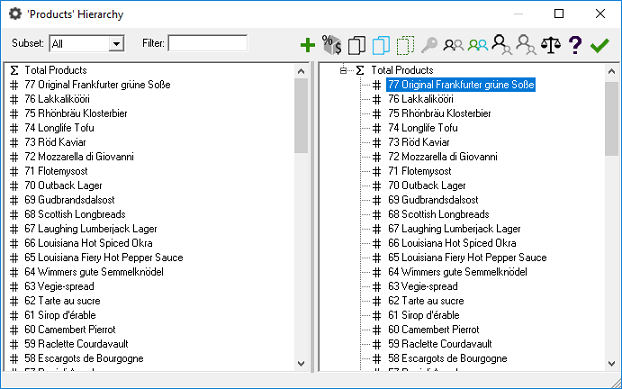The image size is (622, 389).
Task: Select 65 Louisiana Fiery Hot Pepper Sauce in right tree
Action: click(x=467, y=257)
